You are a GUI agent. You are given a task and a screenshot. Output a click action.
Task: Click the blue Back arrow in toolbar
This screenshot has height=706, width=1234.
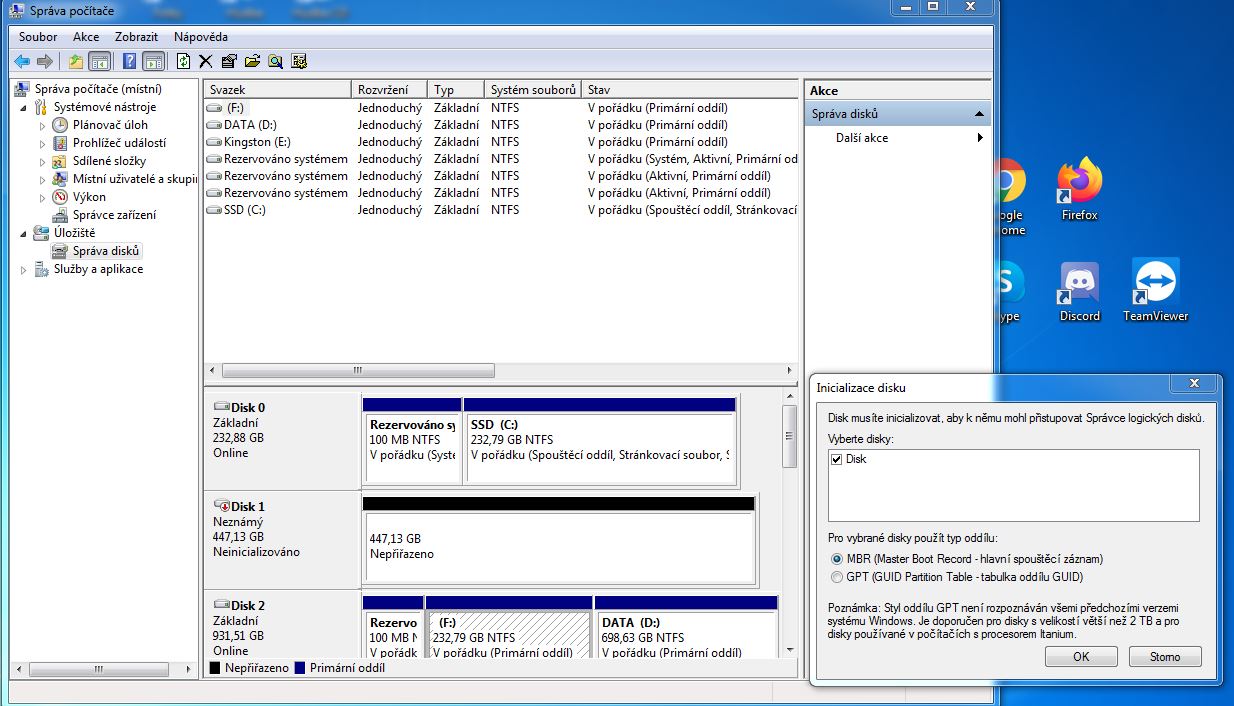21,62
